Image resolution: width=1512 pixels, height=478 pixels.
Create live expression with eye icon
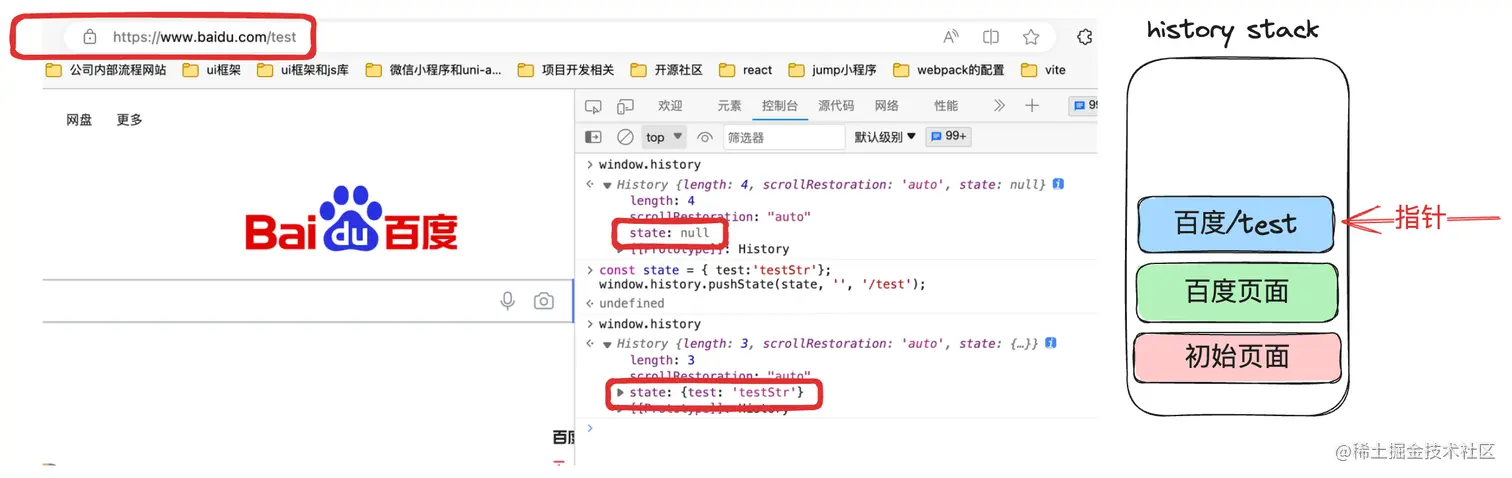[705, 137]
